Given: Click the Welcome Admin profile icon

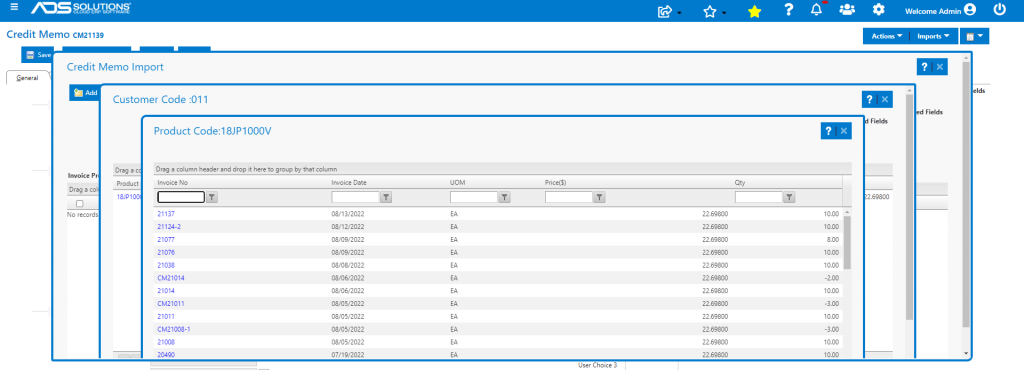Looking at the screenshot, I should [970, 10].
